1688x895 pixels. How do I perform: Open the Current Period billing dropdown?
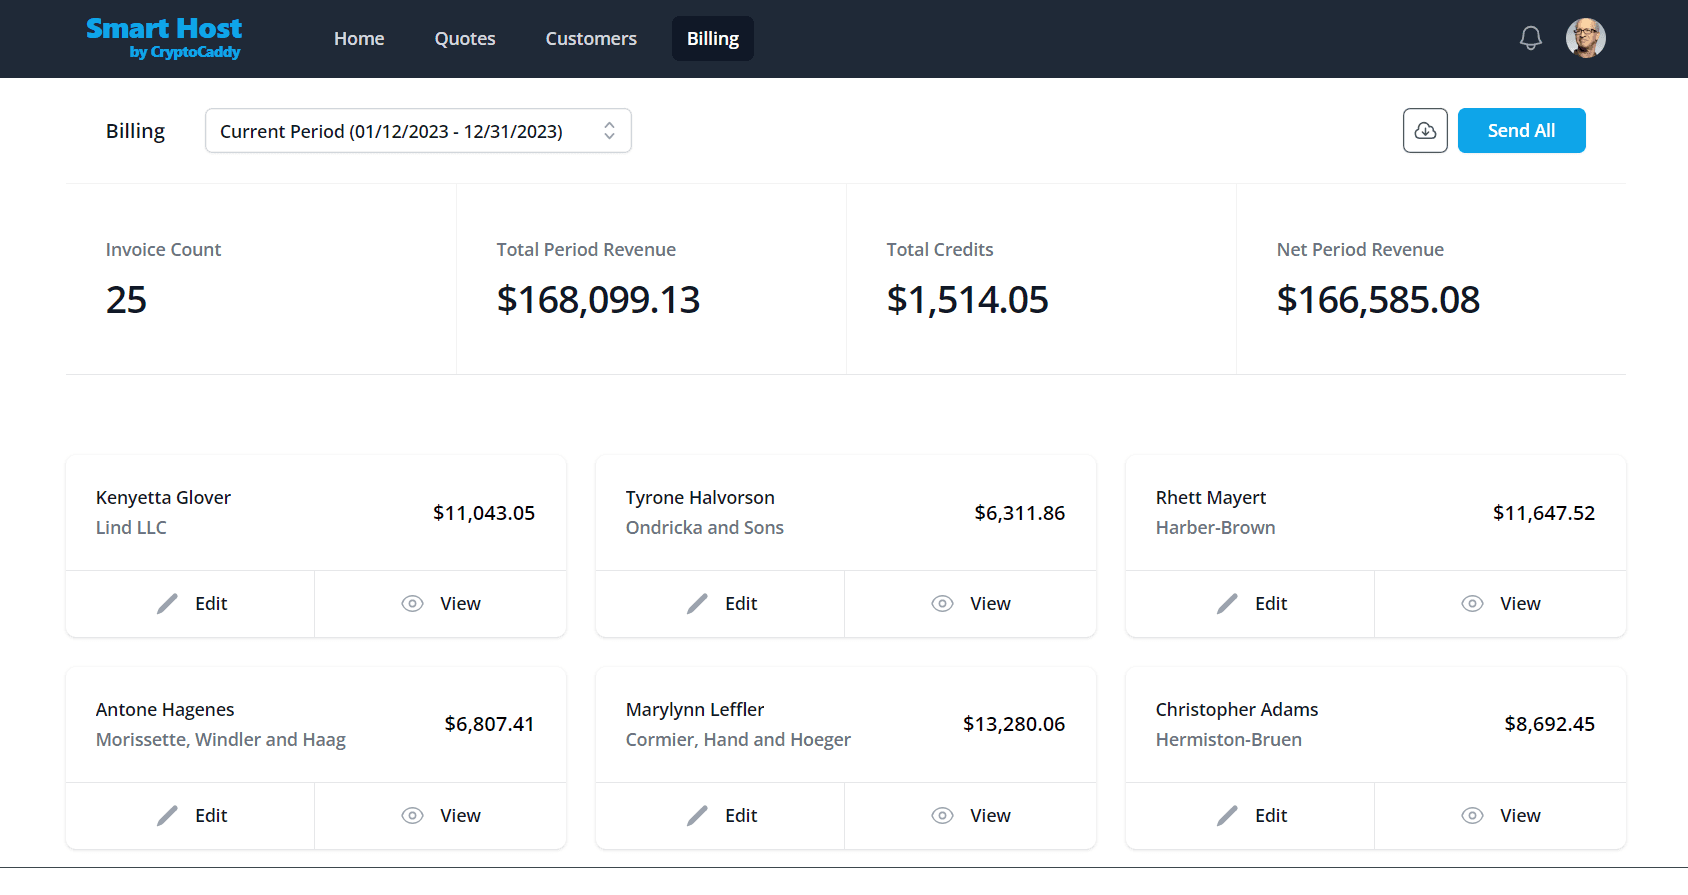[417, 131]
